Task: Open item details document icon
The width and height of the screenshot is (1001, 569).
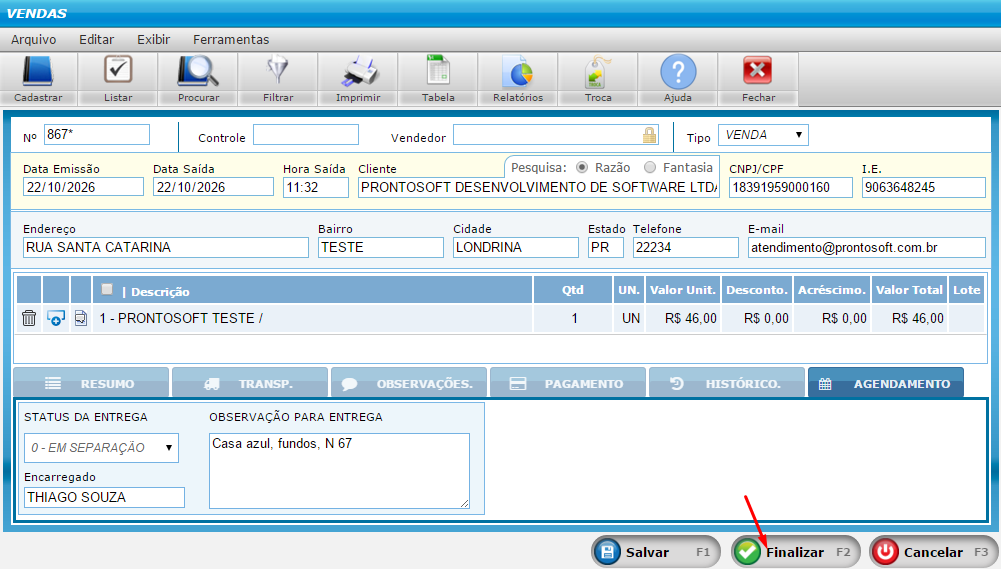Action: click(80, 318)
